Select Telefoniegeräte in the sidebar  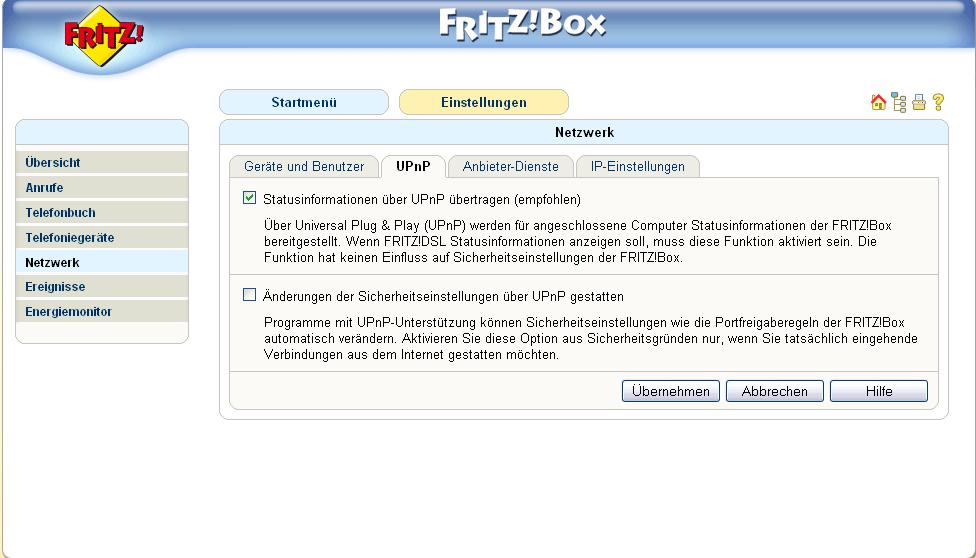click(x=102, y=237)
